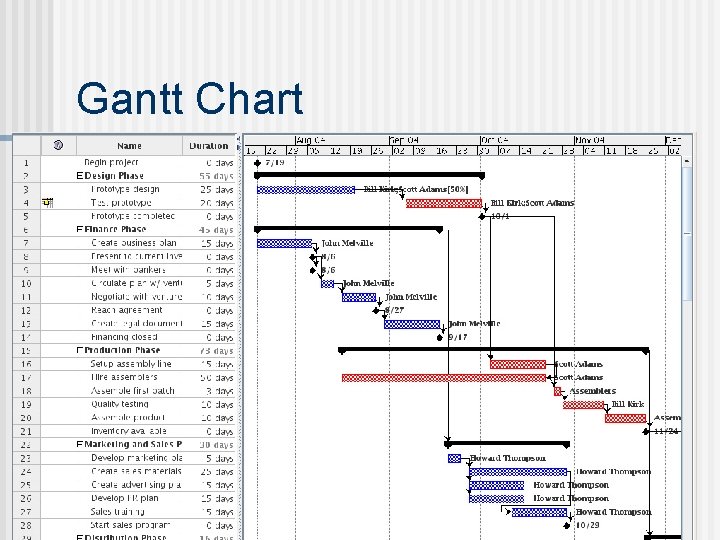Click the Hire assemblers long red bar
This screenshot has height=540, width=720.
click(x=444, y=378)
